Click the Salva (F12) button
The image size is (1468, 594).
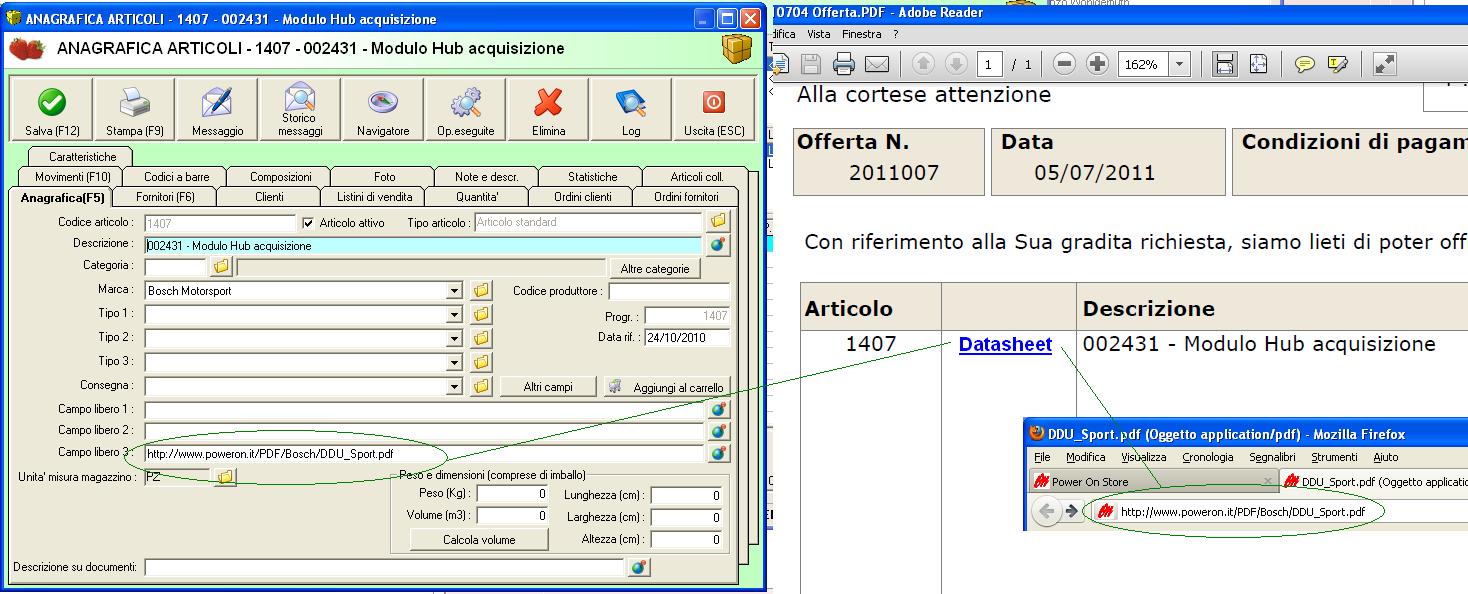pos(51,110)
